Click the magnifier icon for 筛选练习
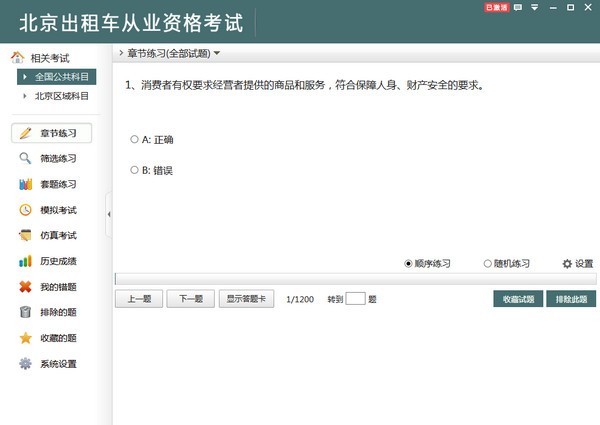This screenshot has width=600, height=425. (x=25, y=159)
